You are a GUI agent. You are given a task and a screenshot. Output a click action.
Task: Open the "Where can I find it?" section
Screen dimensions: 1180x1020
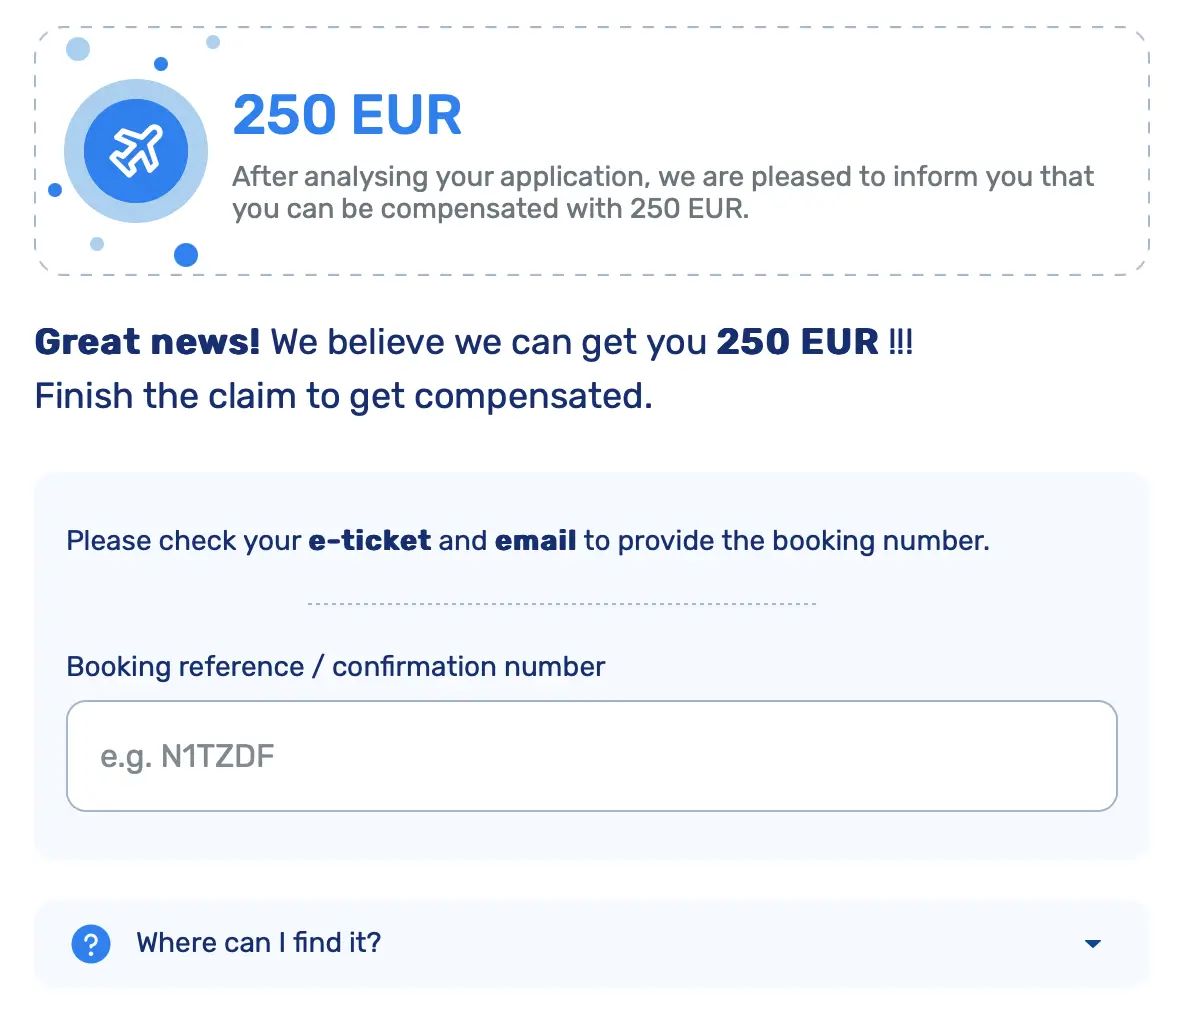592,943
